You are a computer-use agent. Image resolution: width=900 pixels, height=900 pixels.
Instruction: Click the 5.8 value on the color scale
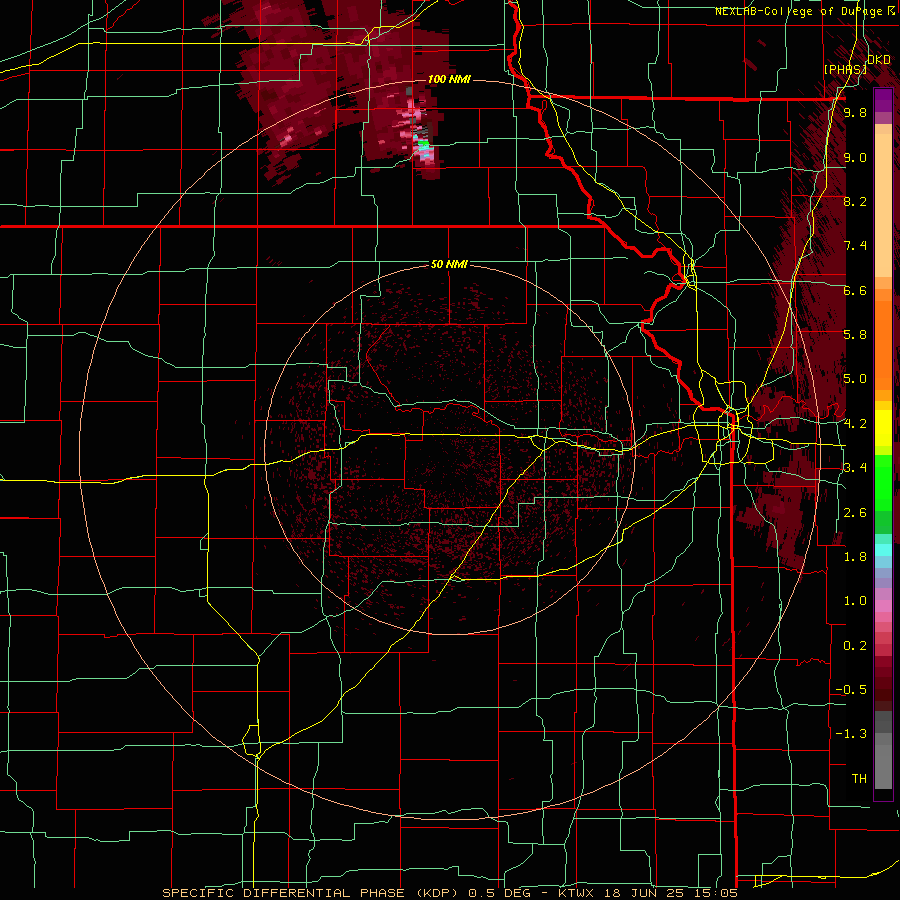click(x=855, y=335)
